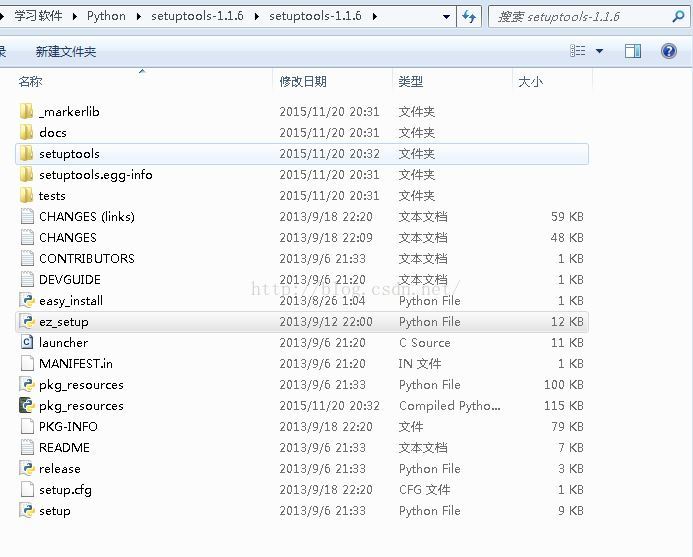
Task: Go to the 学习软件 breadcrumb folder
Action: pyautogui.click(x=38, y=16)
